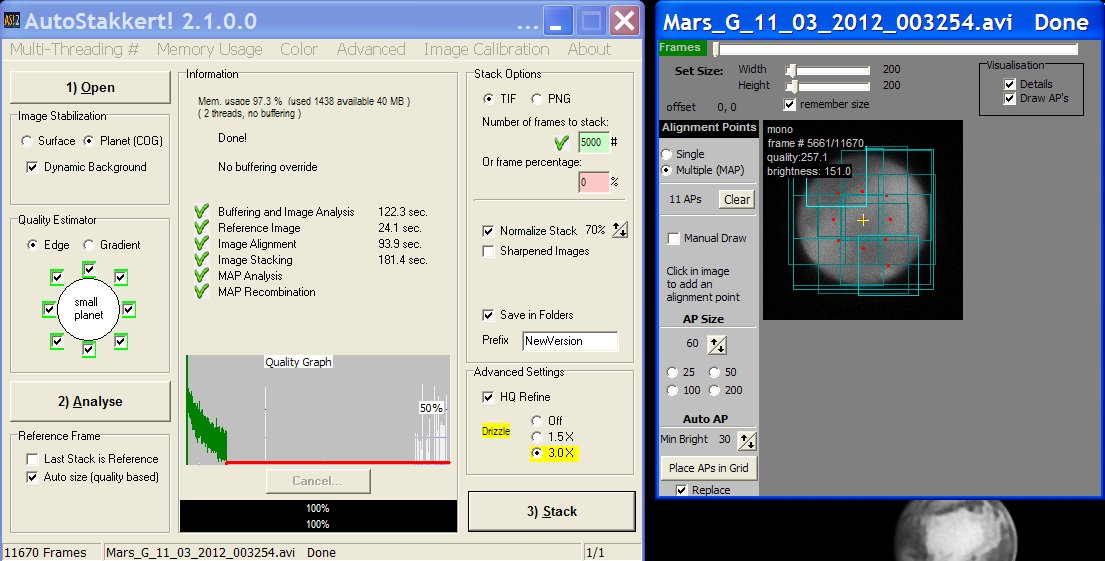Select AP size 50
This screenshot has width=1105, height=561.
715,372
